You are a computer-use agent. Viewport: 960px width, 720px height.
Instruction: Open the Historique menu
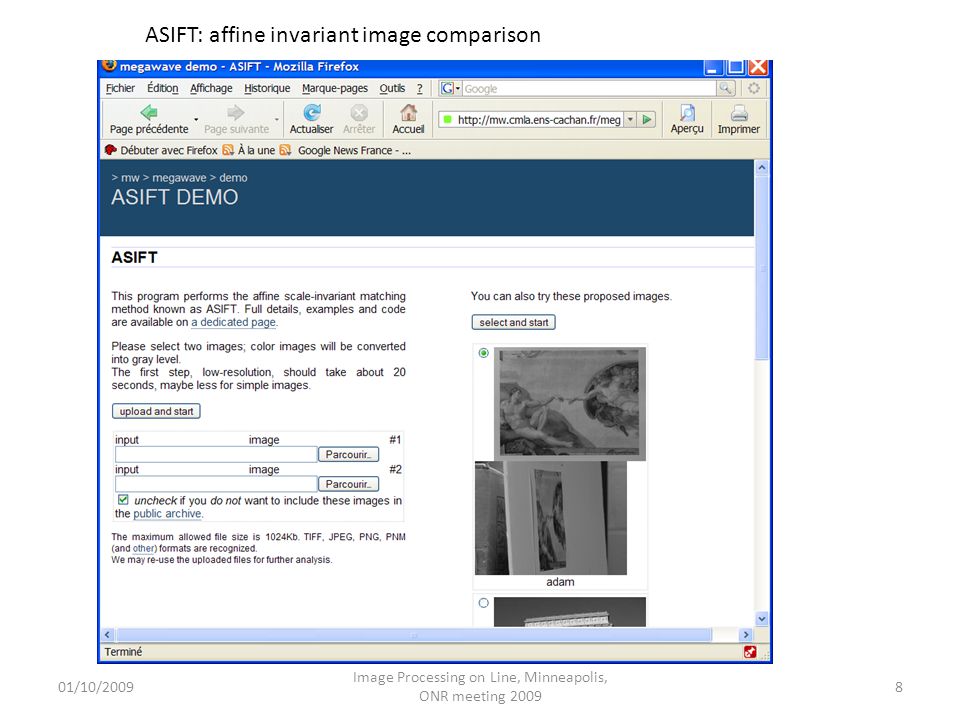267,88
